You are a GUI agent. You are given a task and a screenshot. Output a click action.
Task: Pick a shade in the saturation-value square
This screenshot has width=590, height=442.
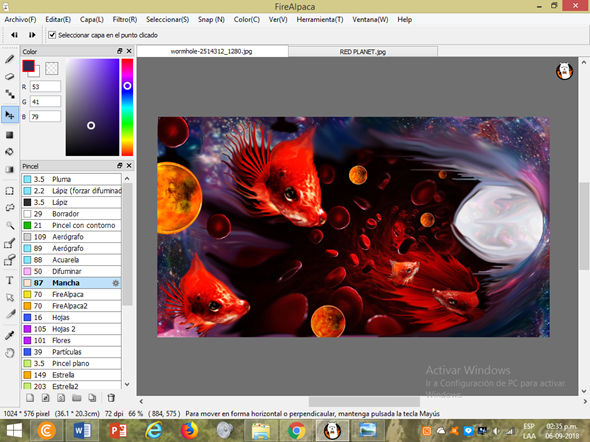point(92,107)
